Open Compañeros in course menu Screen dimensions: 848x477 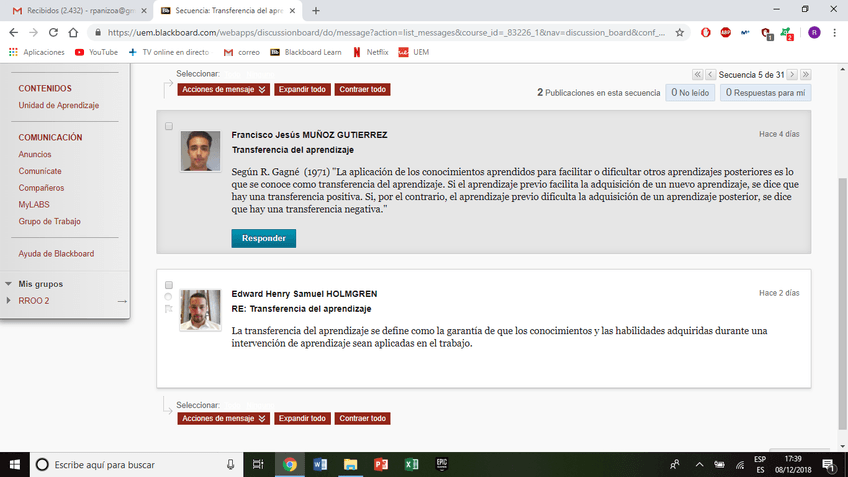tap(41, 188)
